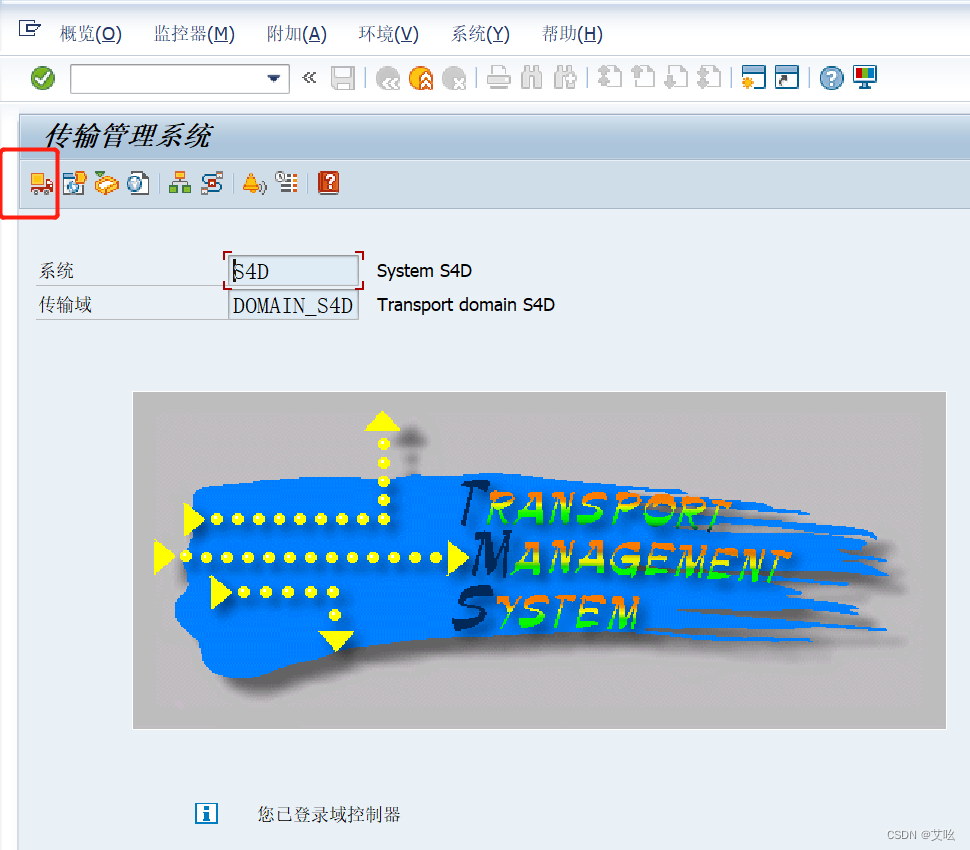Image resolution: width=970 pixels, height=850 pixels.
Task: Collapse command field with double chevron
Action: click(309, 78)
